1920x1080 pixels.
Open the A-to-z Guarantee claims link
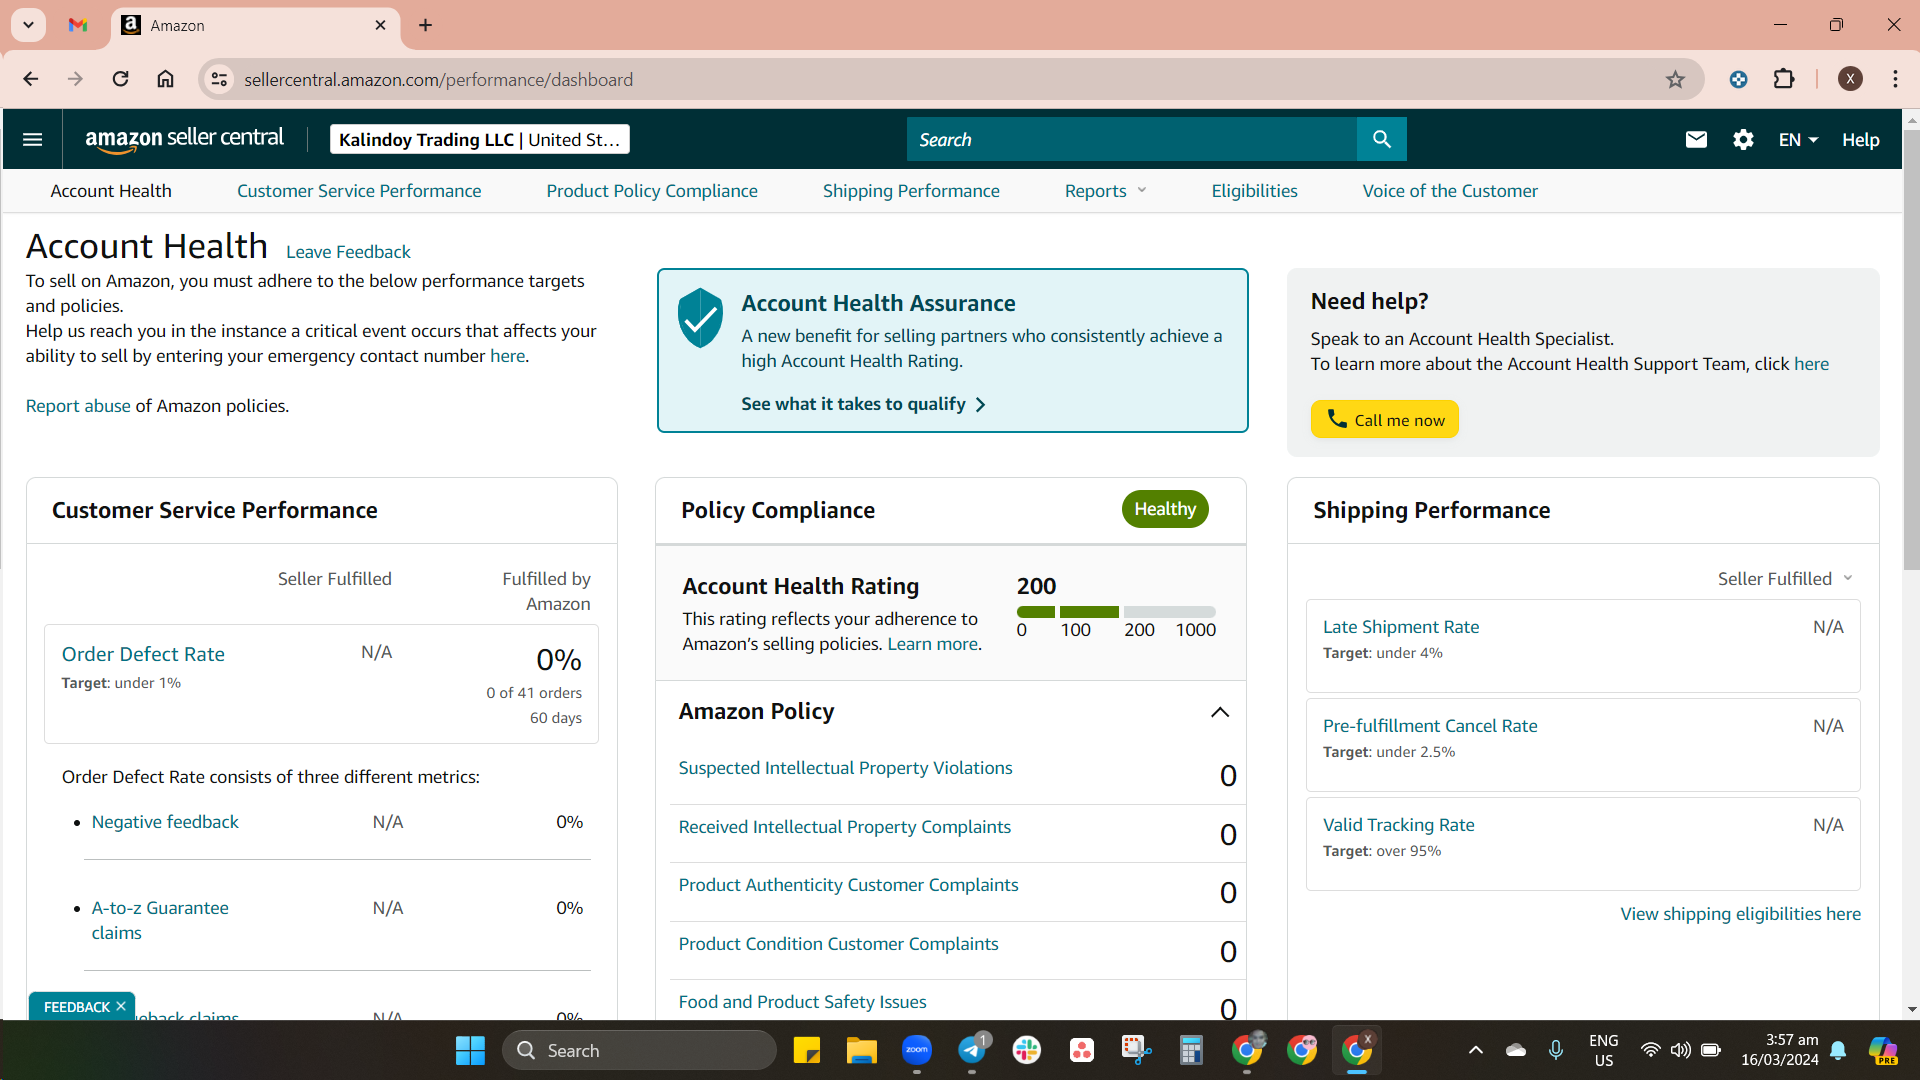point(160,920)
